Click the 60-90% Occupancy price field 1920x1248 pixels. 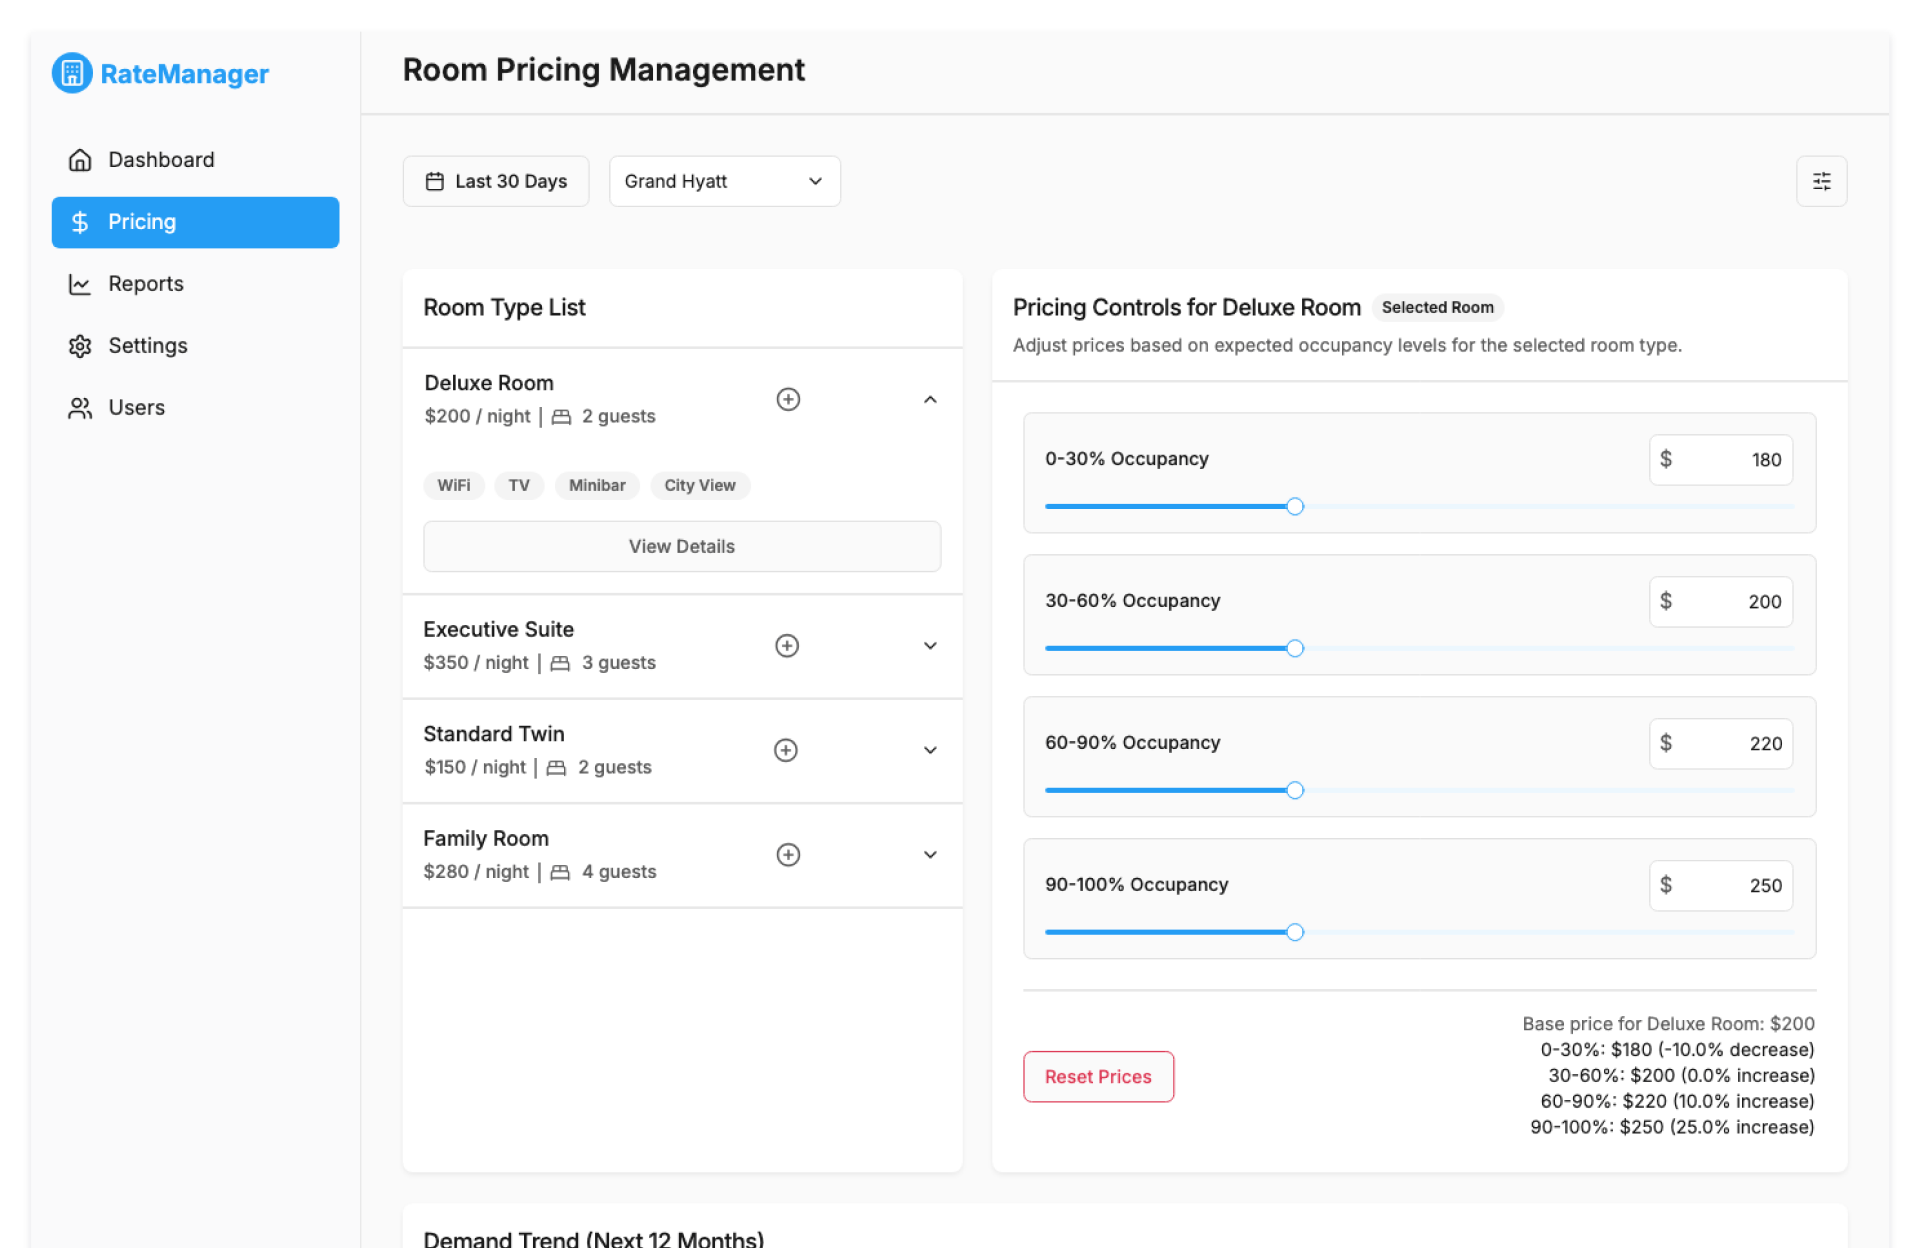tap(1732, 744)
